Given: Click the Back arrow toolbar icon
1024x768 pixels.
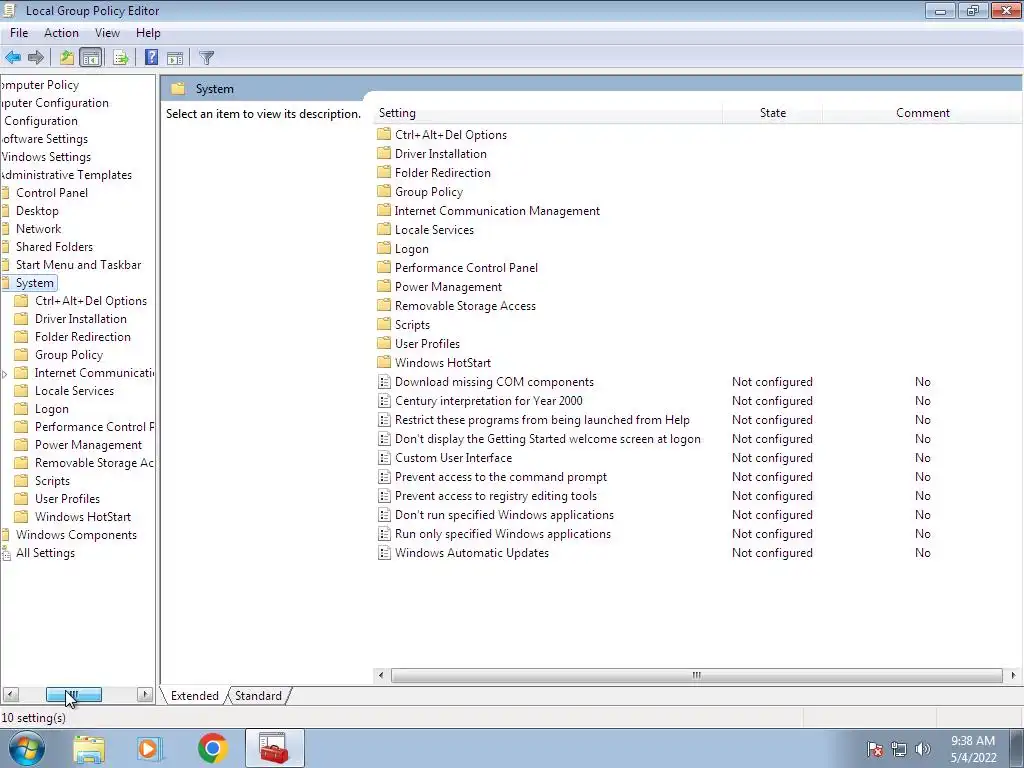Looking at the screenshot, I should [13, 57].
